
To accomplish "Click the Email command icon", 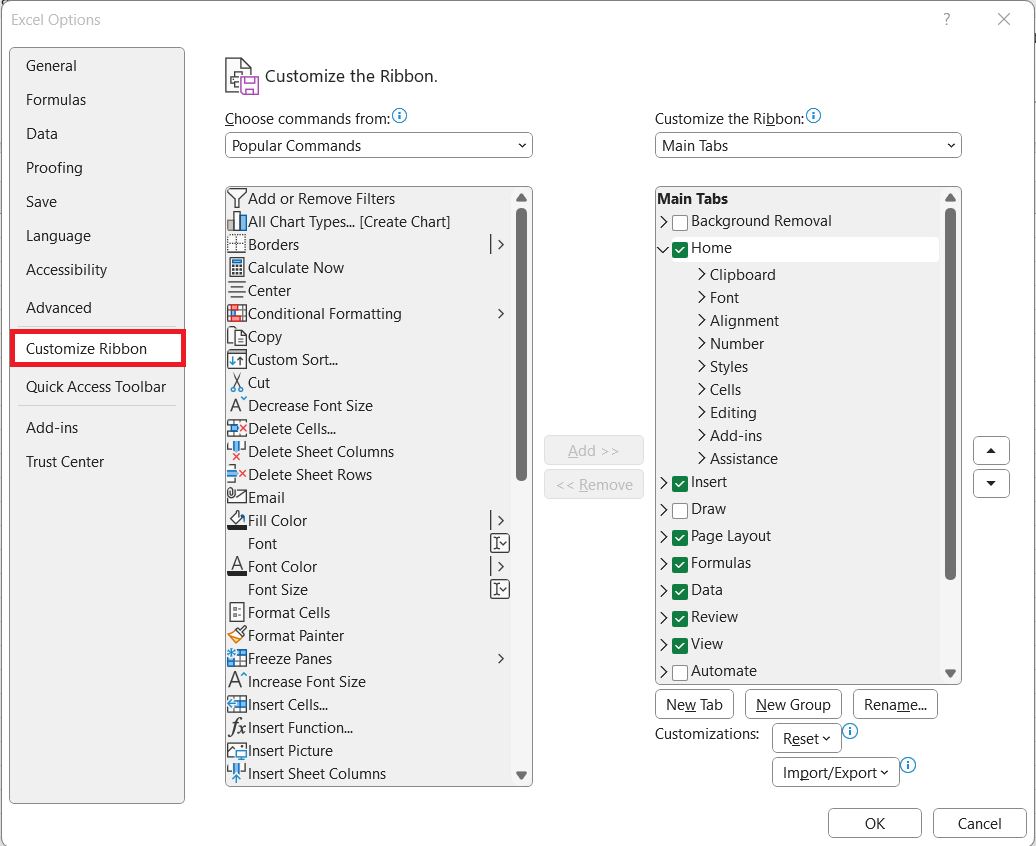I will click(x=237, y=496).
